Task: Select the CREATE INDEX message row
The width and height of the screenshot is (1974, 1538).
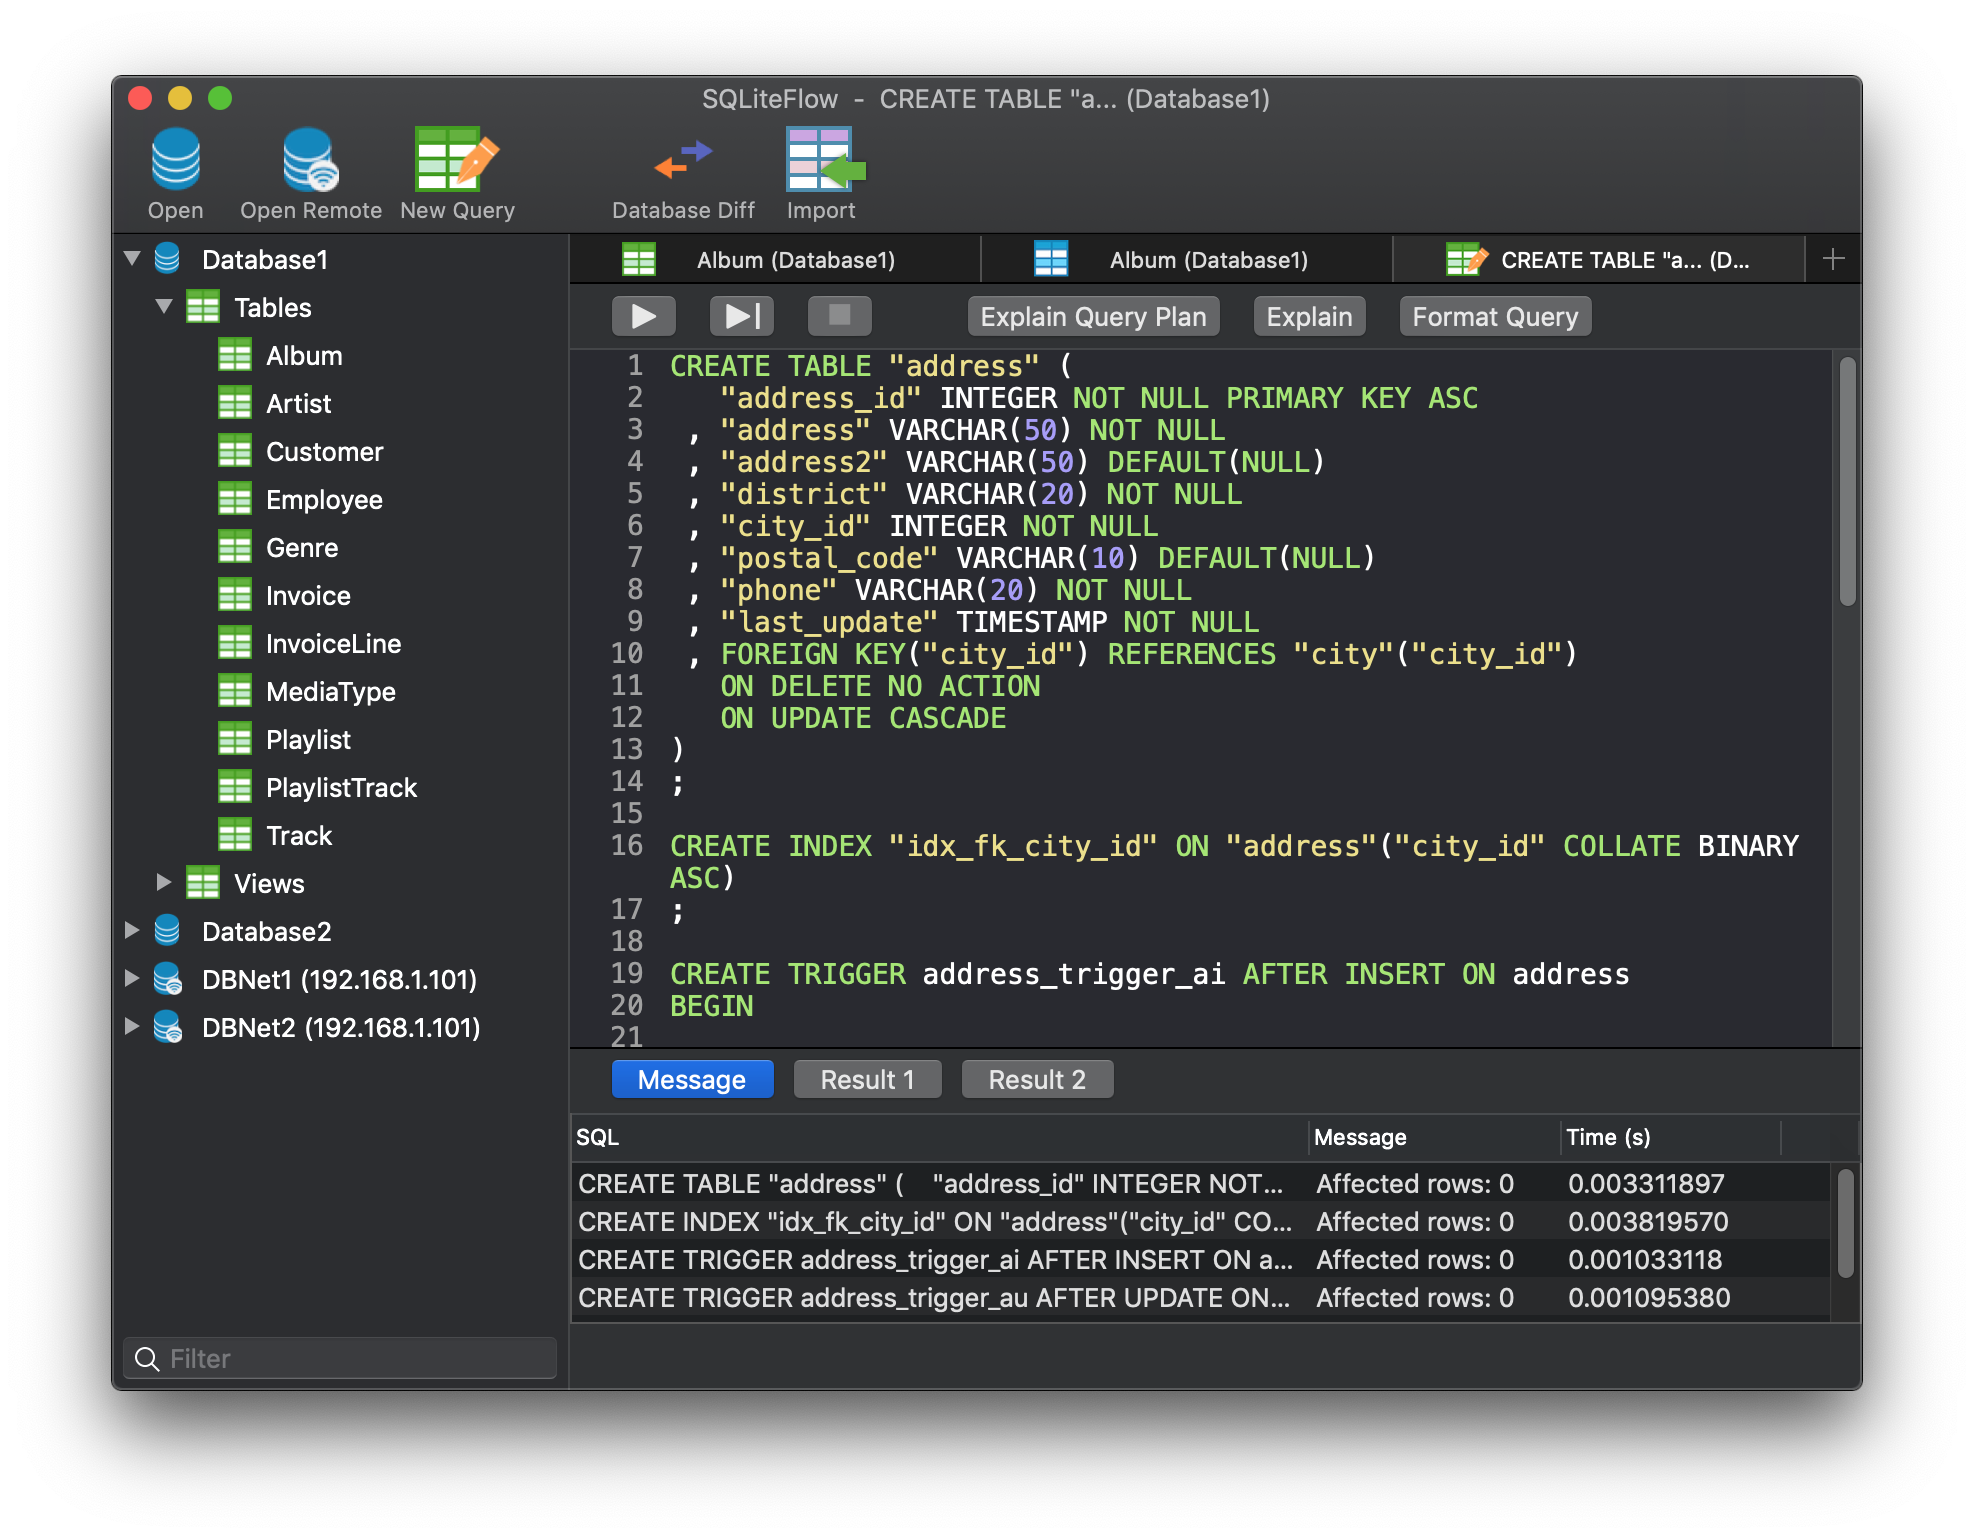Action: [1200, 1222]
